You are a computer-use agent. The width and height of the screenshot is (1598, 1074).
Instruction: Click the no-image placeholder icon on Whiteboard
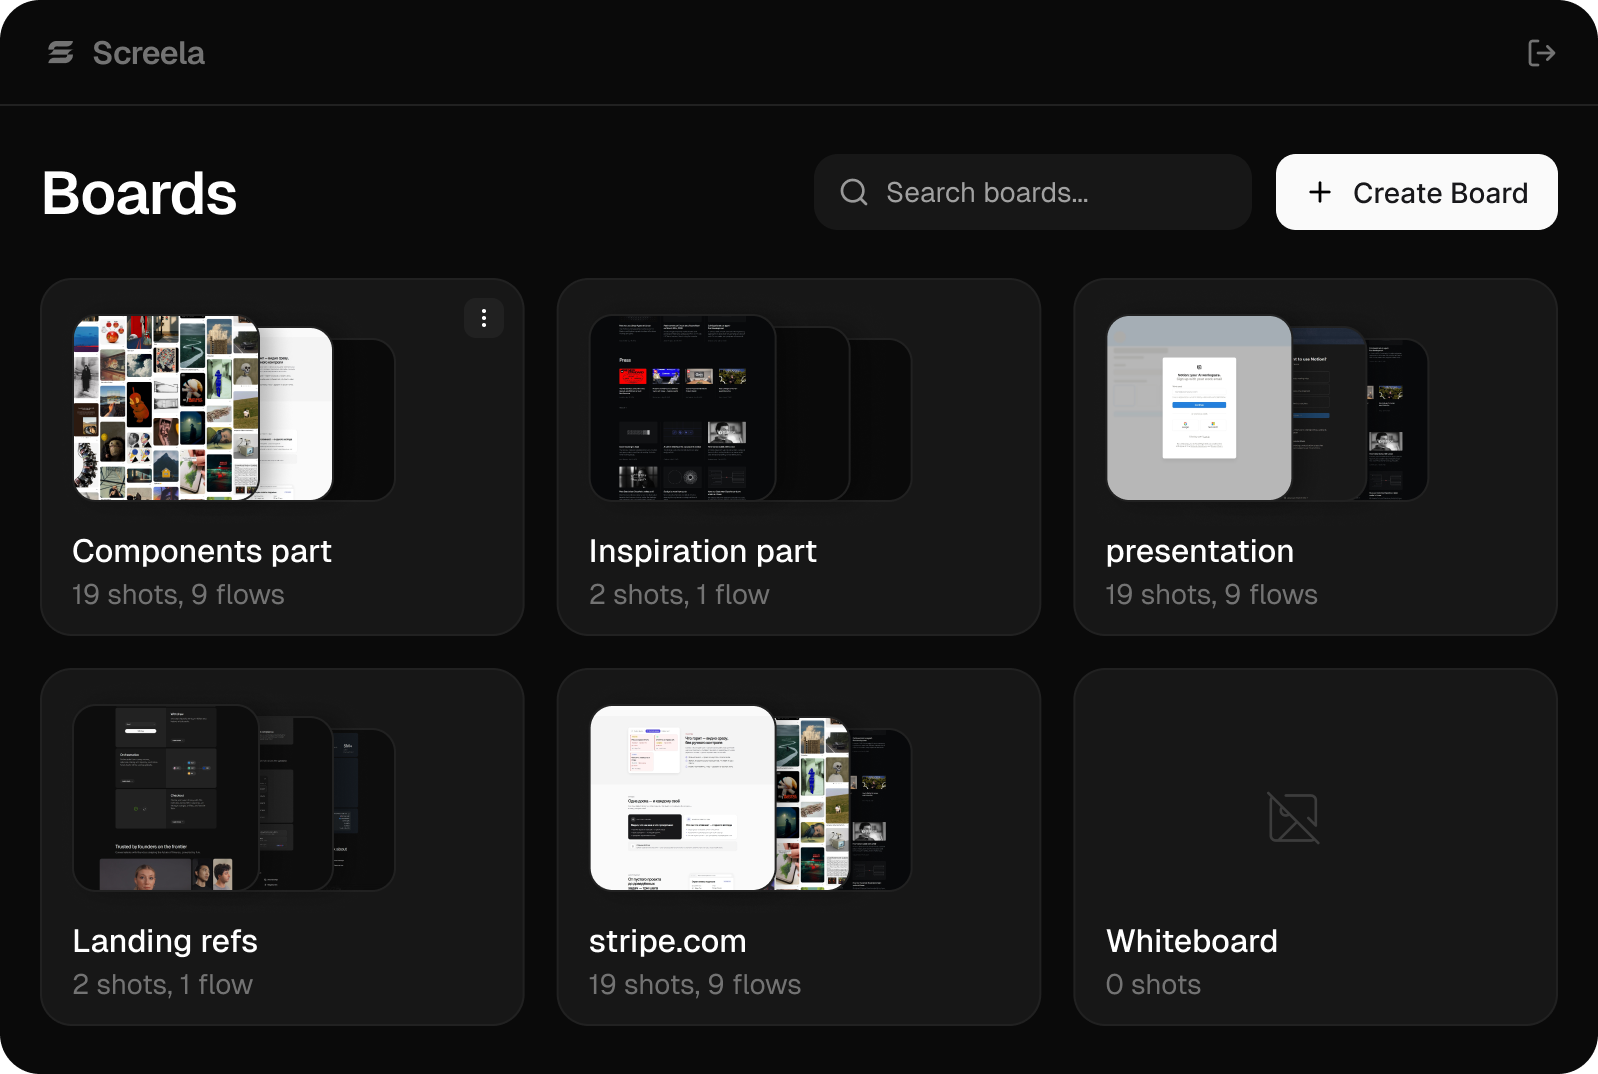coord(1293,818)
